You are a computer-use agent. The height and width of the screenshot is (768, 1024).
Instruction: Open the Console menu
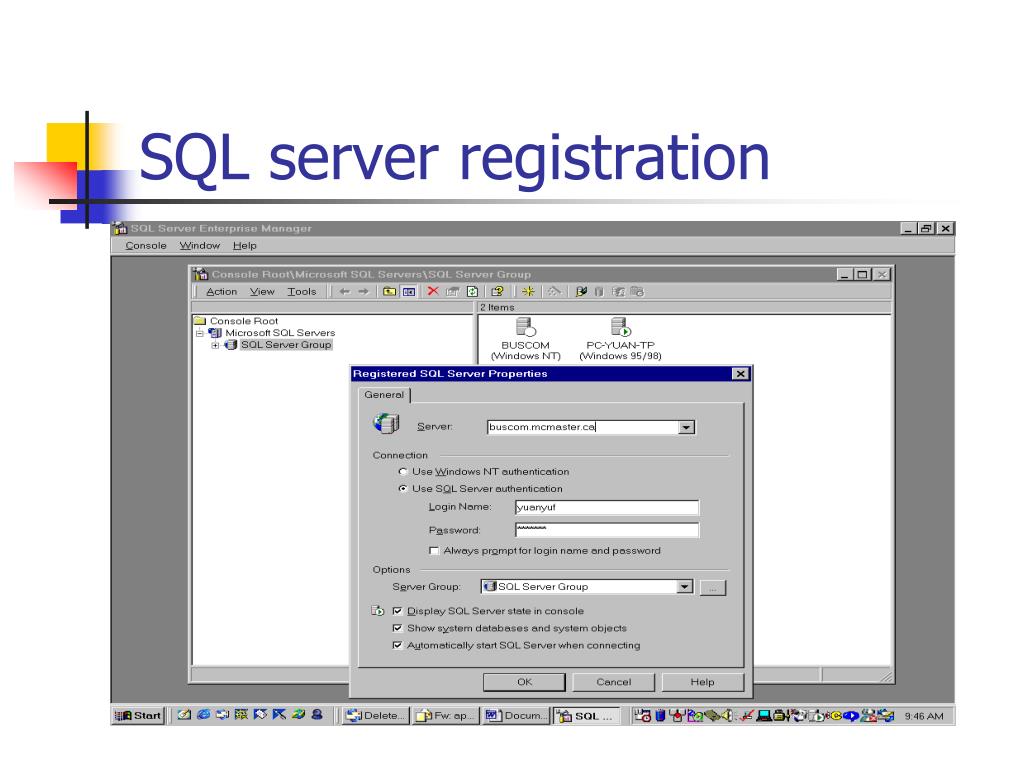tap(146, 246)
